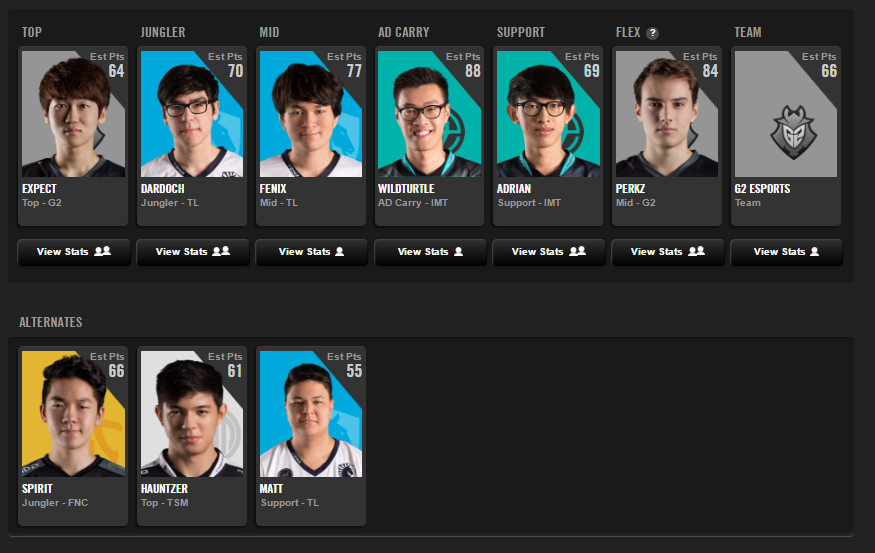Click the Dardoch player name
875x553 pixels.
click(162, 189)
